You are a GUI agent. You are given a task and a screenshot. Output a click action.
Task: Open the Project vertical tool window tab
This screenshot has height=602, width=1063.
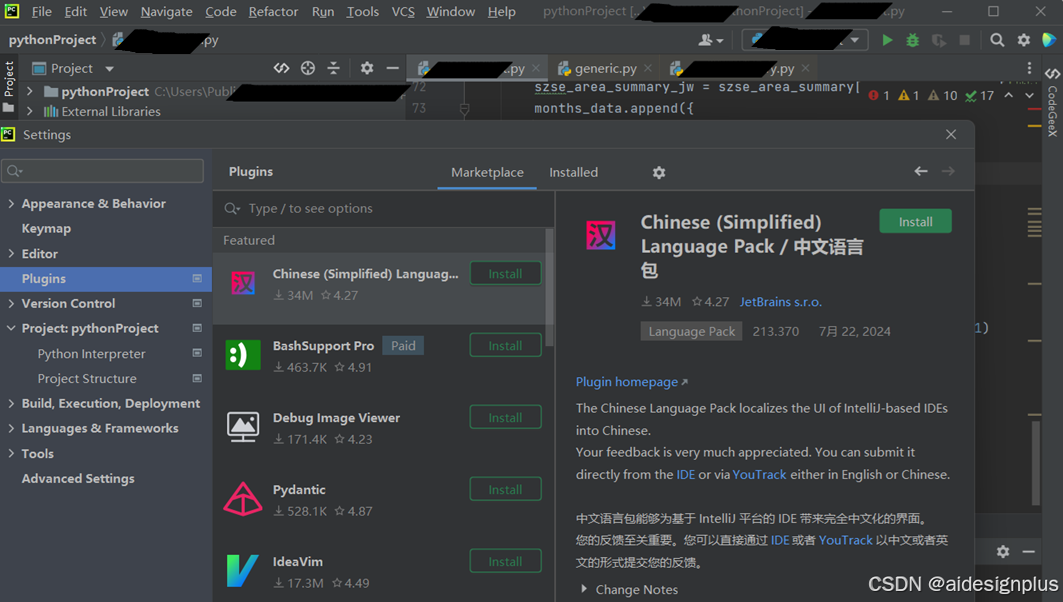tap(9, 86)
